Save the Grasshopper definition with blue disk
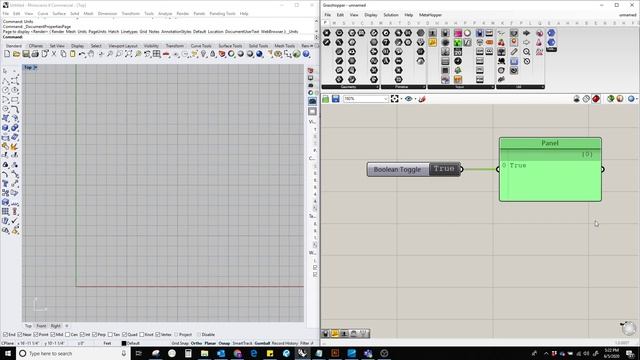The width and height of the screenshot is (640, 360). click(x=336, y=99)
